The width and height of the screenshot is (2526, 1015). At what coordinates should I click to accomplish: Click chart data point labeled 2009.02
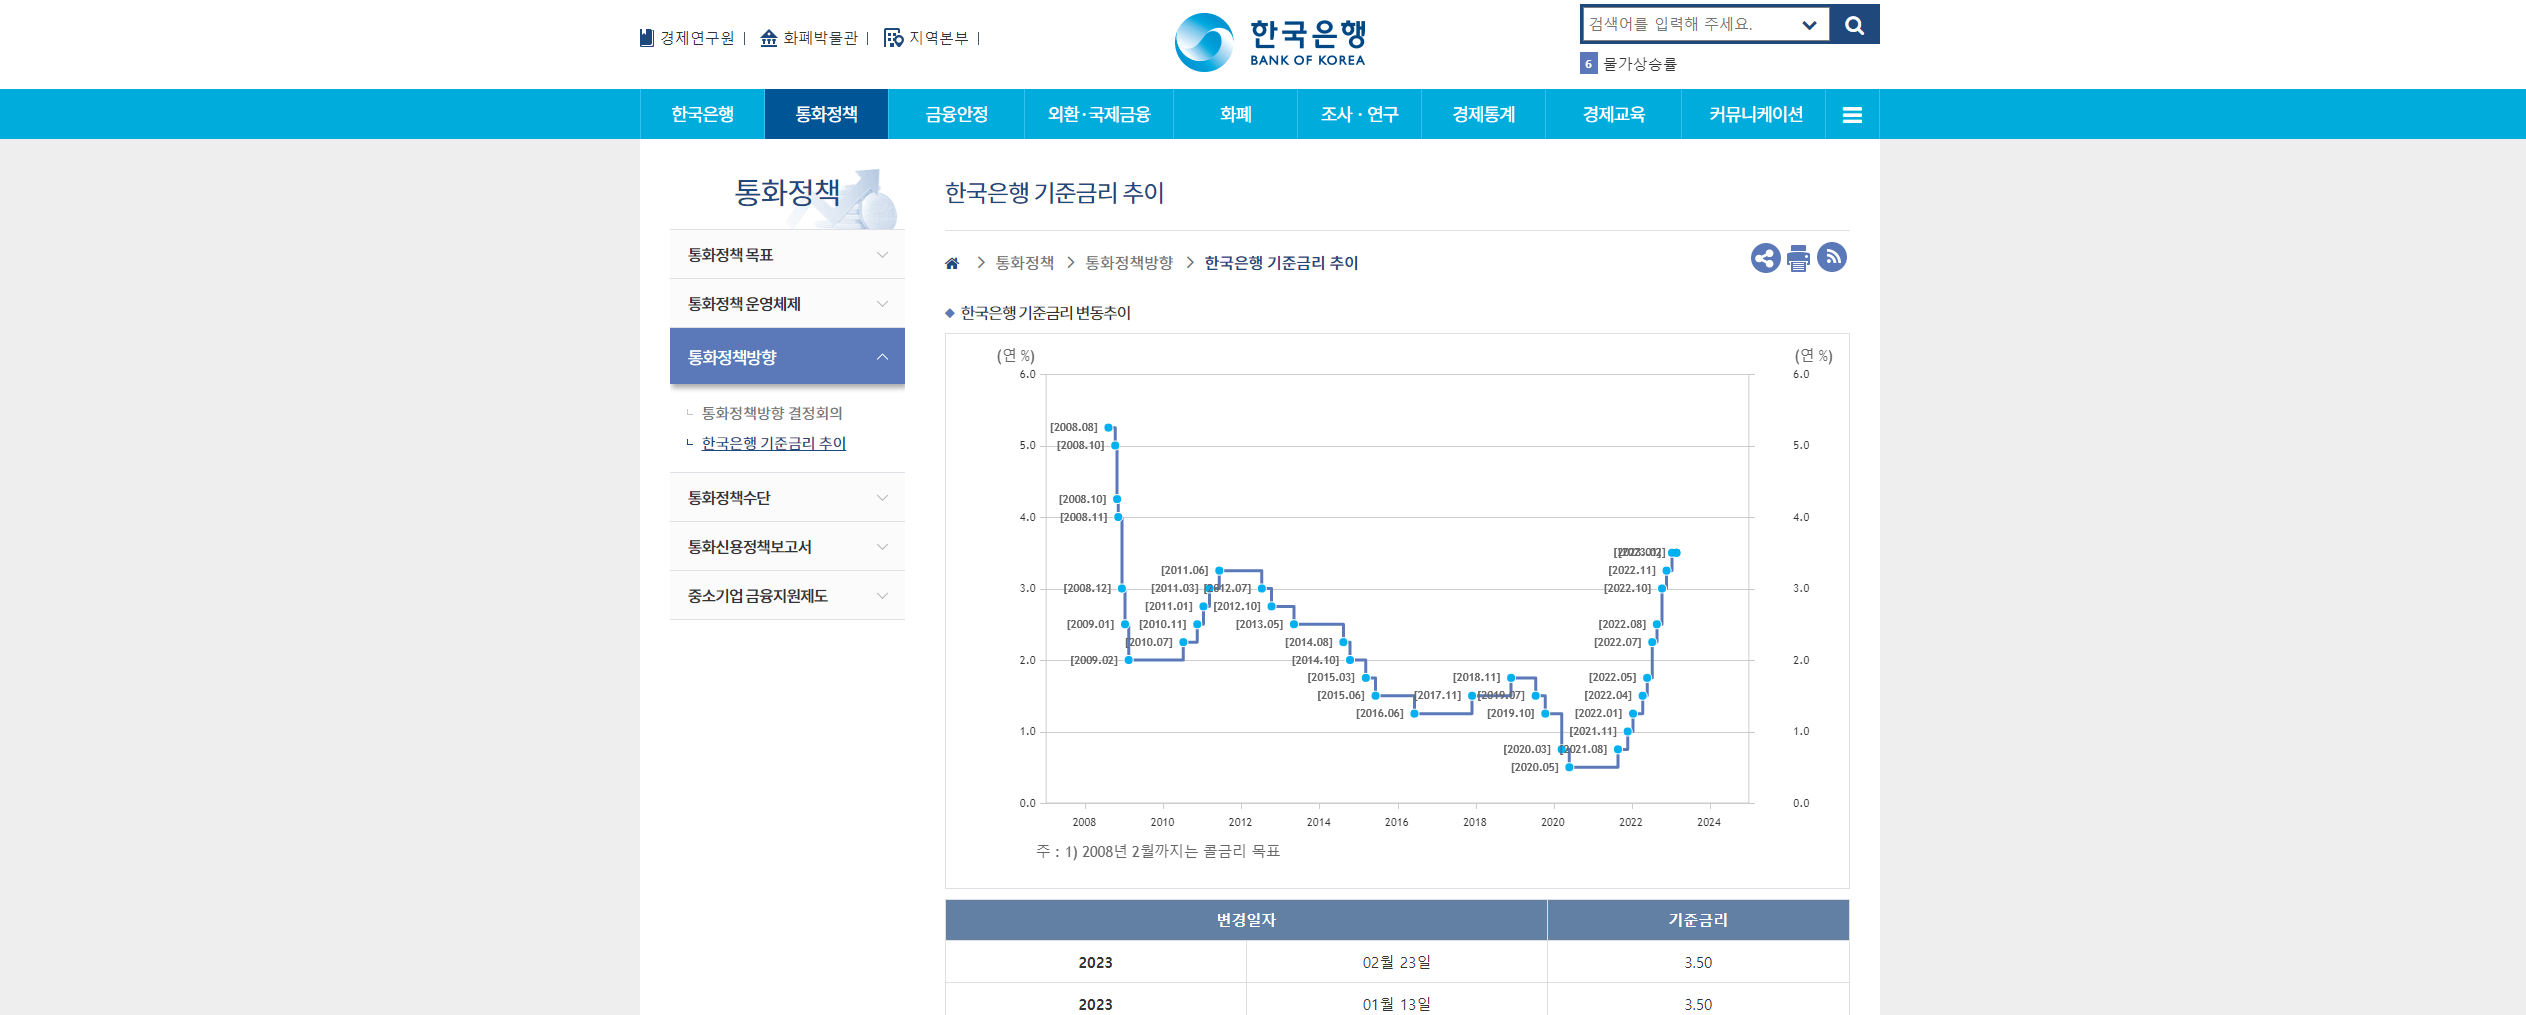click(1129, 660)
